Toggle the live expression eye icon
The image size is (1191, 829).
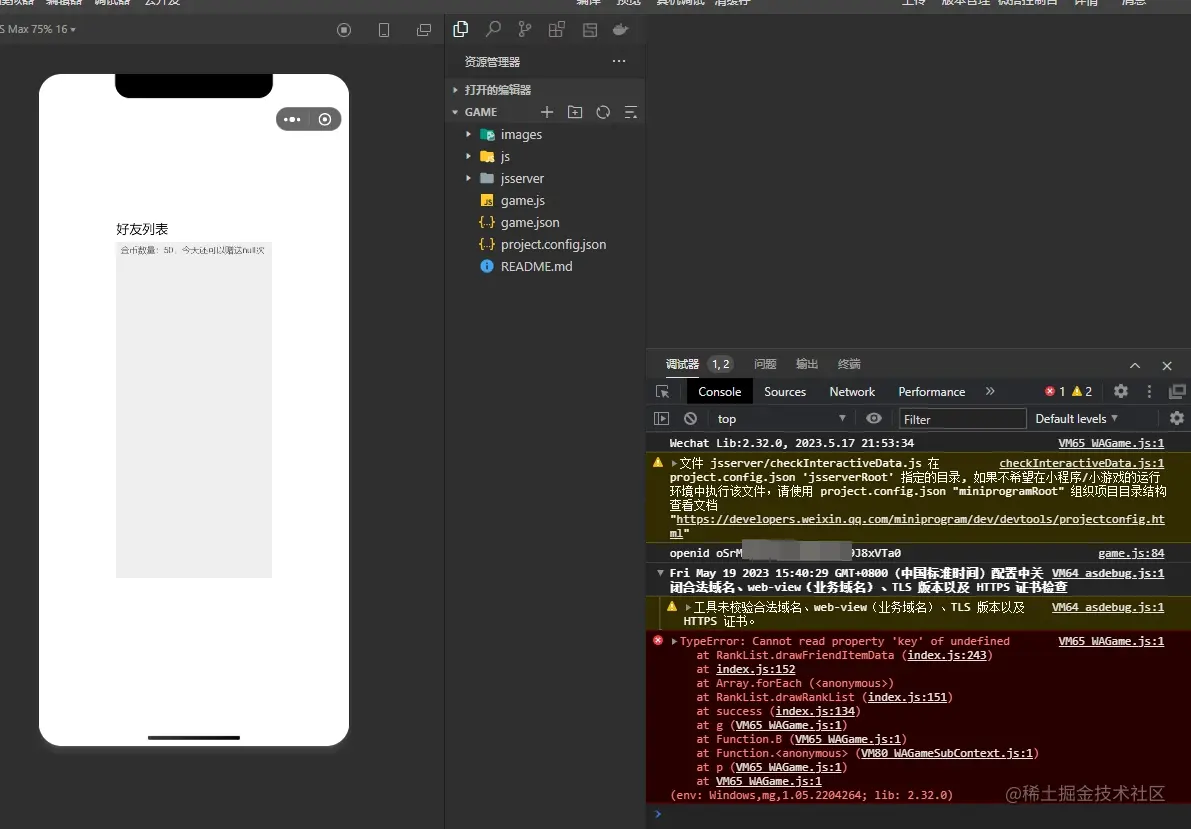click(x=874, y=419)
